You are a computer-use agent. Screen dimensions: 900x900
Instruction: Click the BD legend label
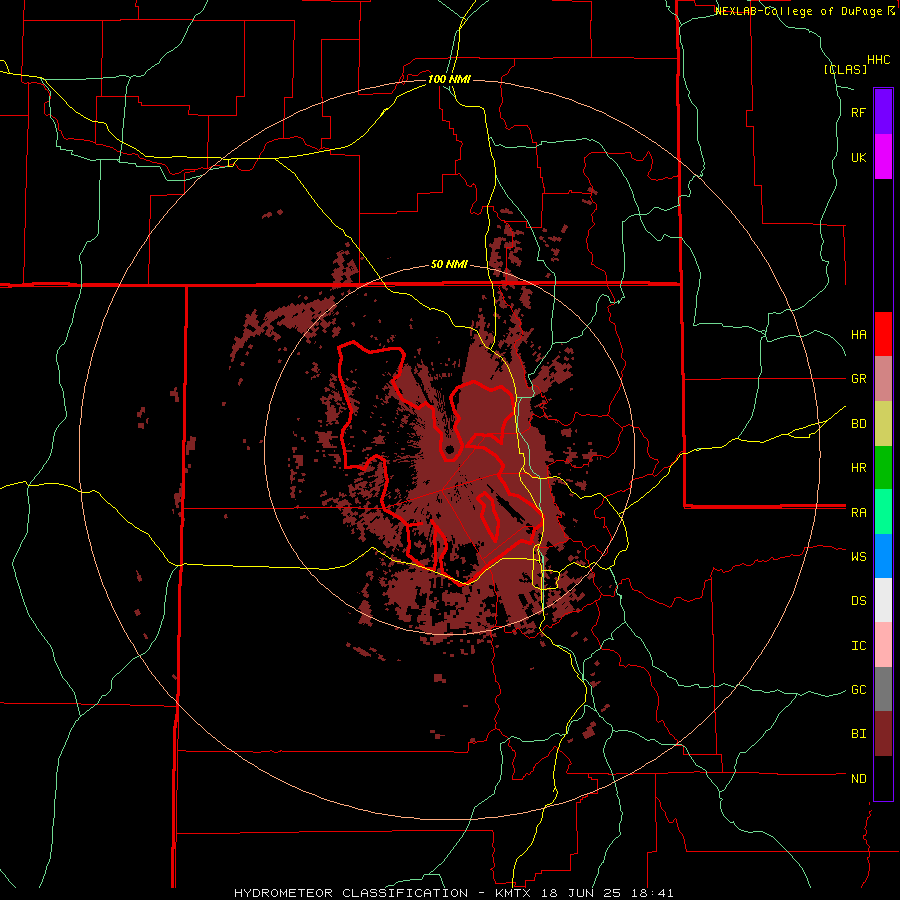click(x=858, y=424)
